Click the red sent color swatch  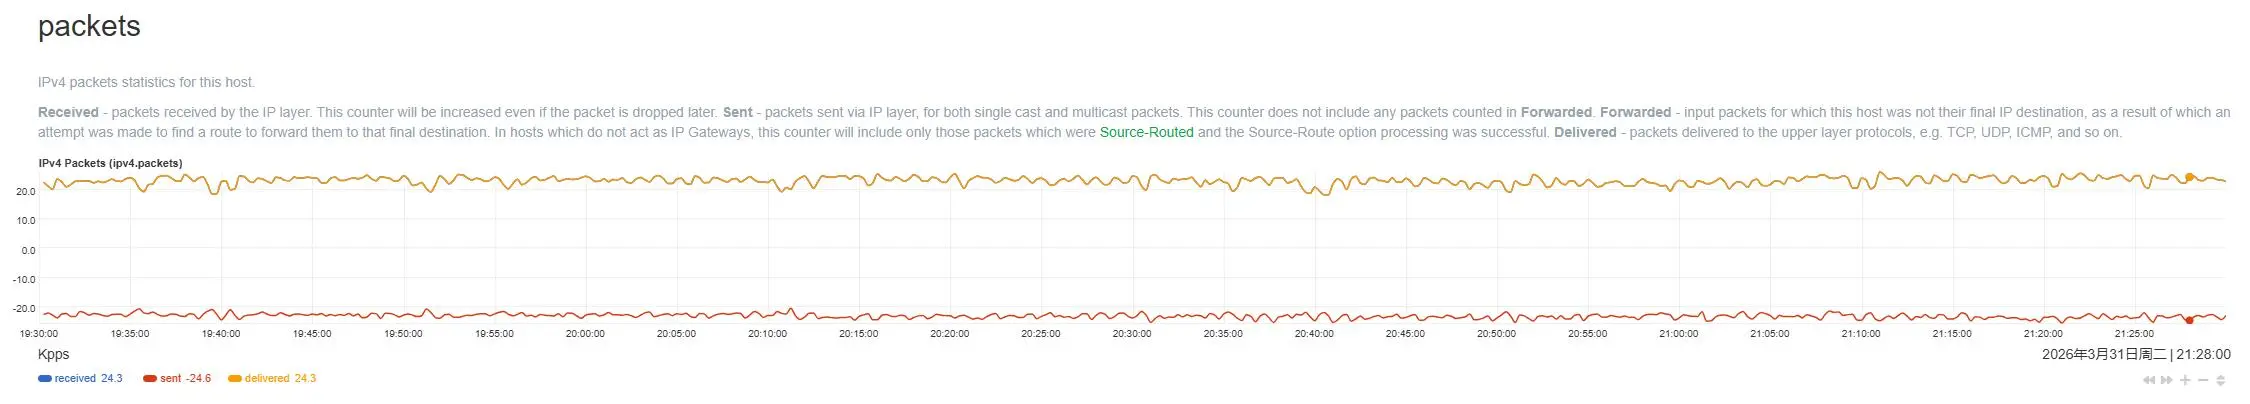tap(150, 379)
